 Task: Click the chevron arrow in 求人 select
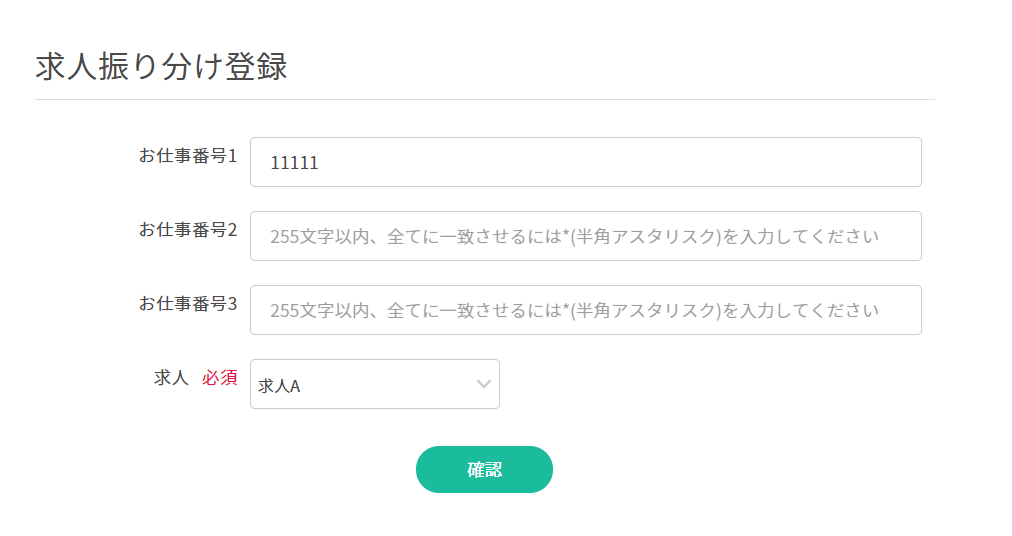[x=484, y=384]
